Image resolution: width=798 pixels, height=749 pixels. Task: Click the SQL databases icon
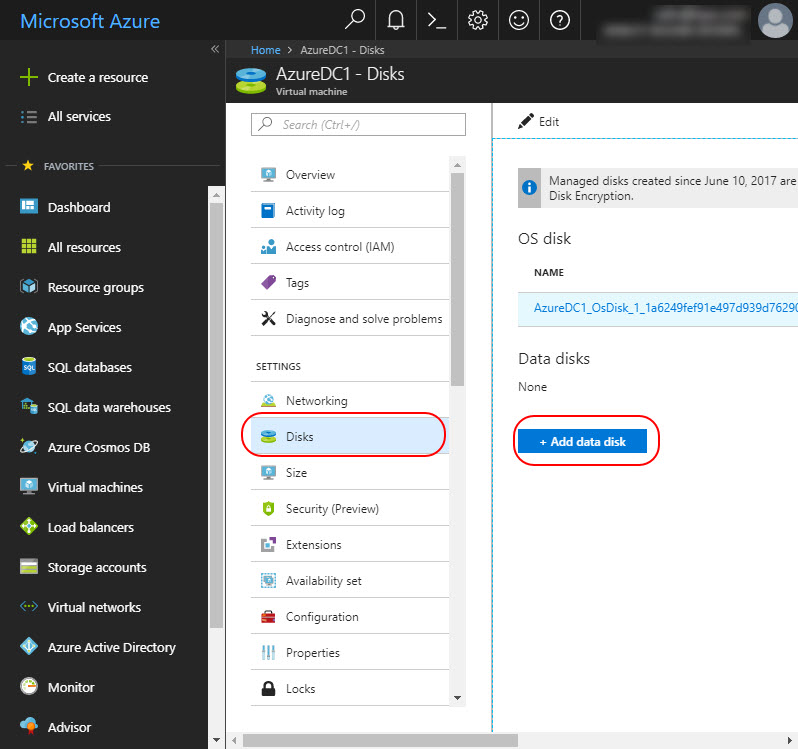(29, 366)
